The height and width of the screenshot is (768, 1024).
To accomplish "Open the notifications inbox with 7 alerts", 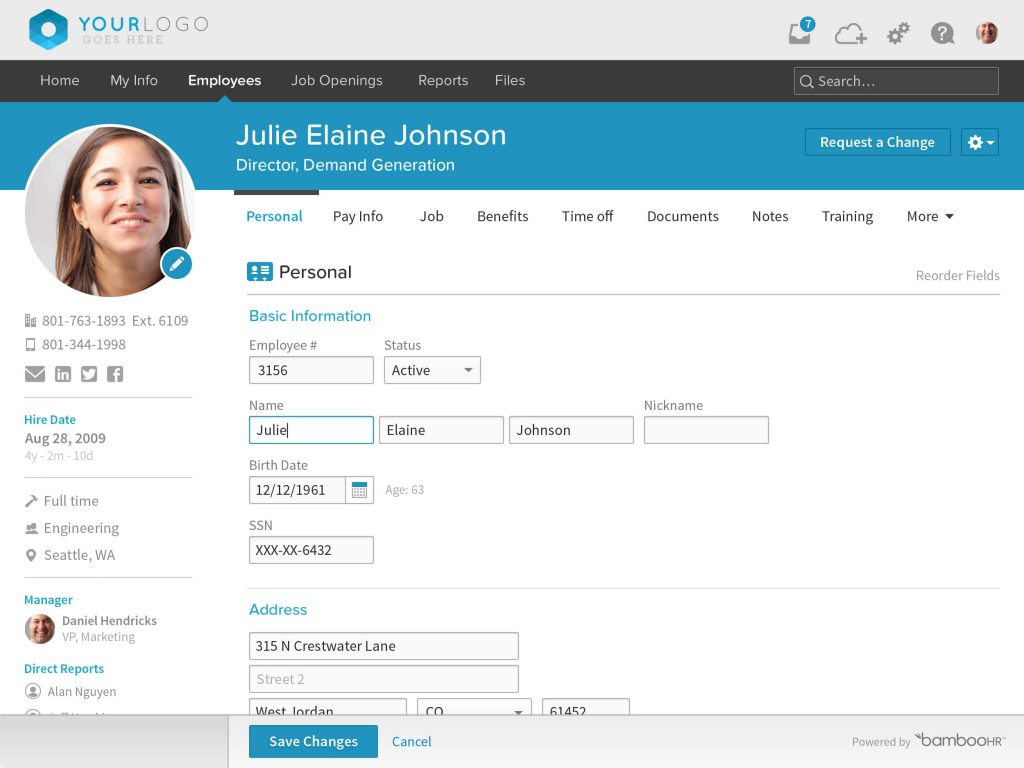I will click(x=797, y=33).
